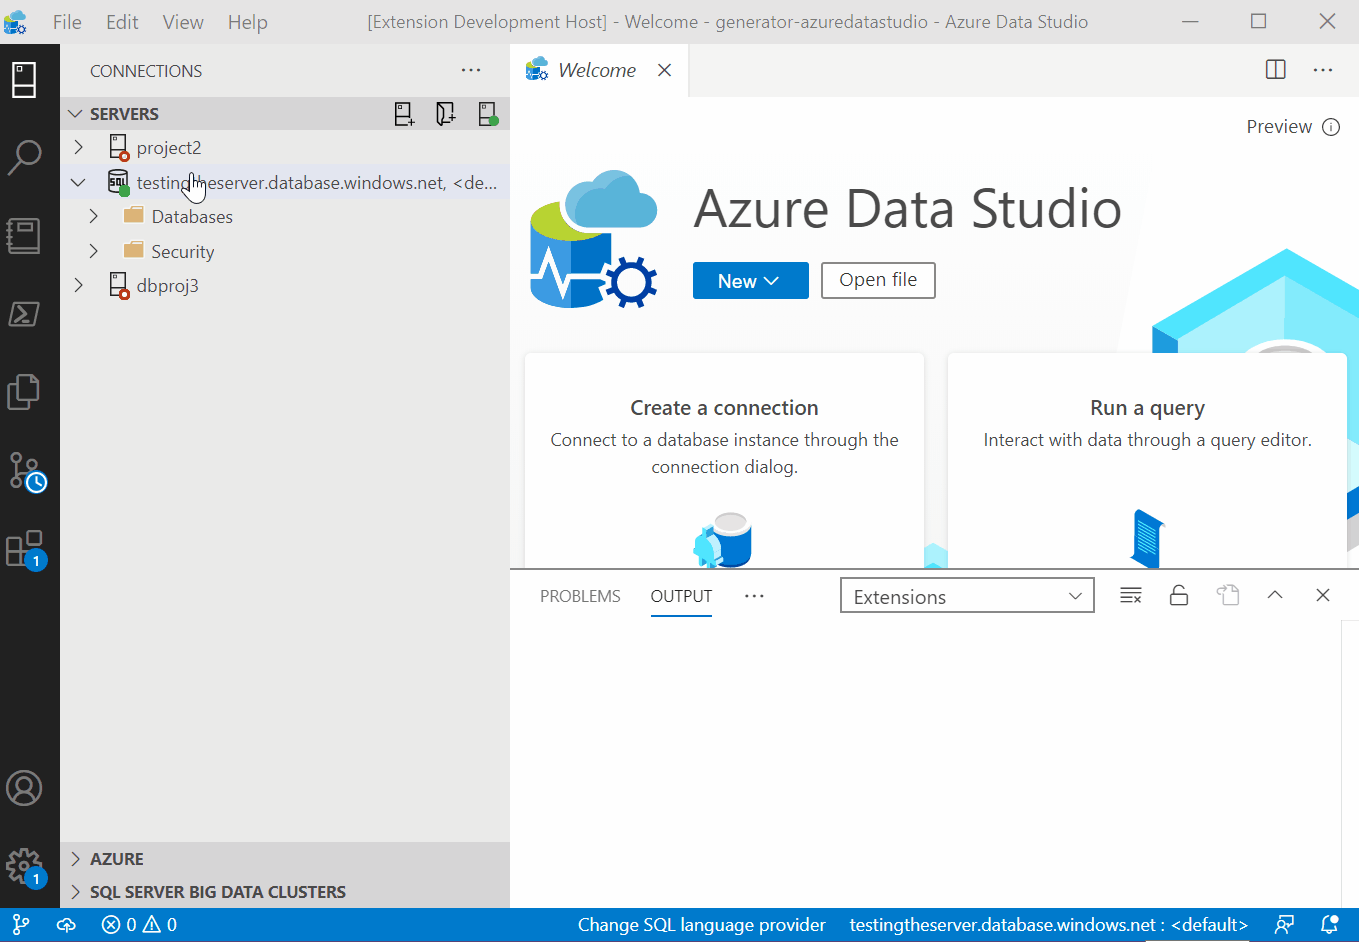The height and width of the screenshot is (942, 1359).
Task: Open editor more actions ellipsis
Action: (x=1323, y=70)
